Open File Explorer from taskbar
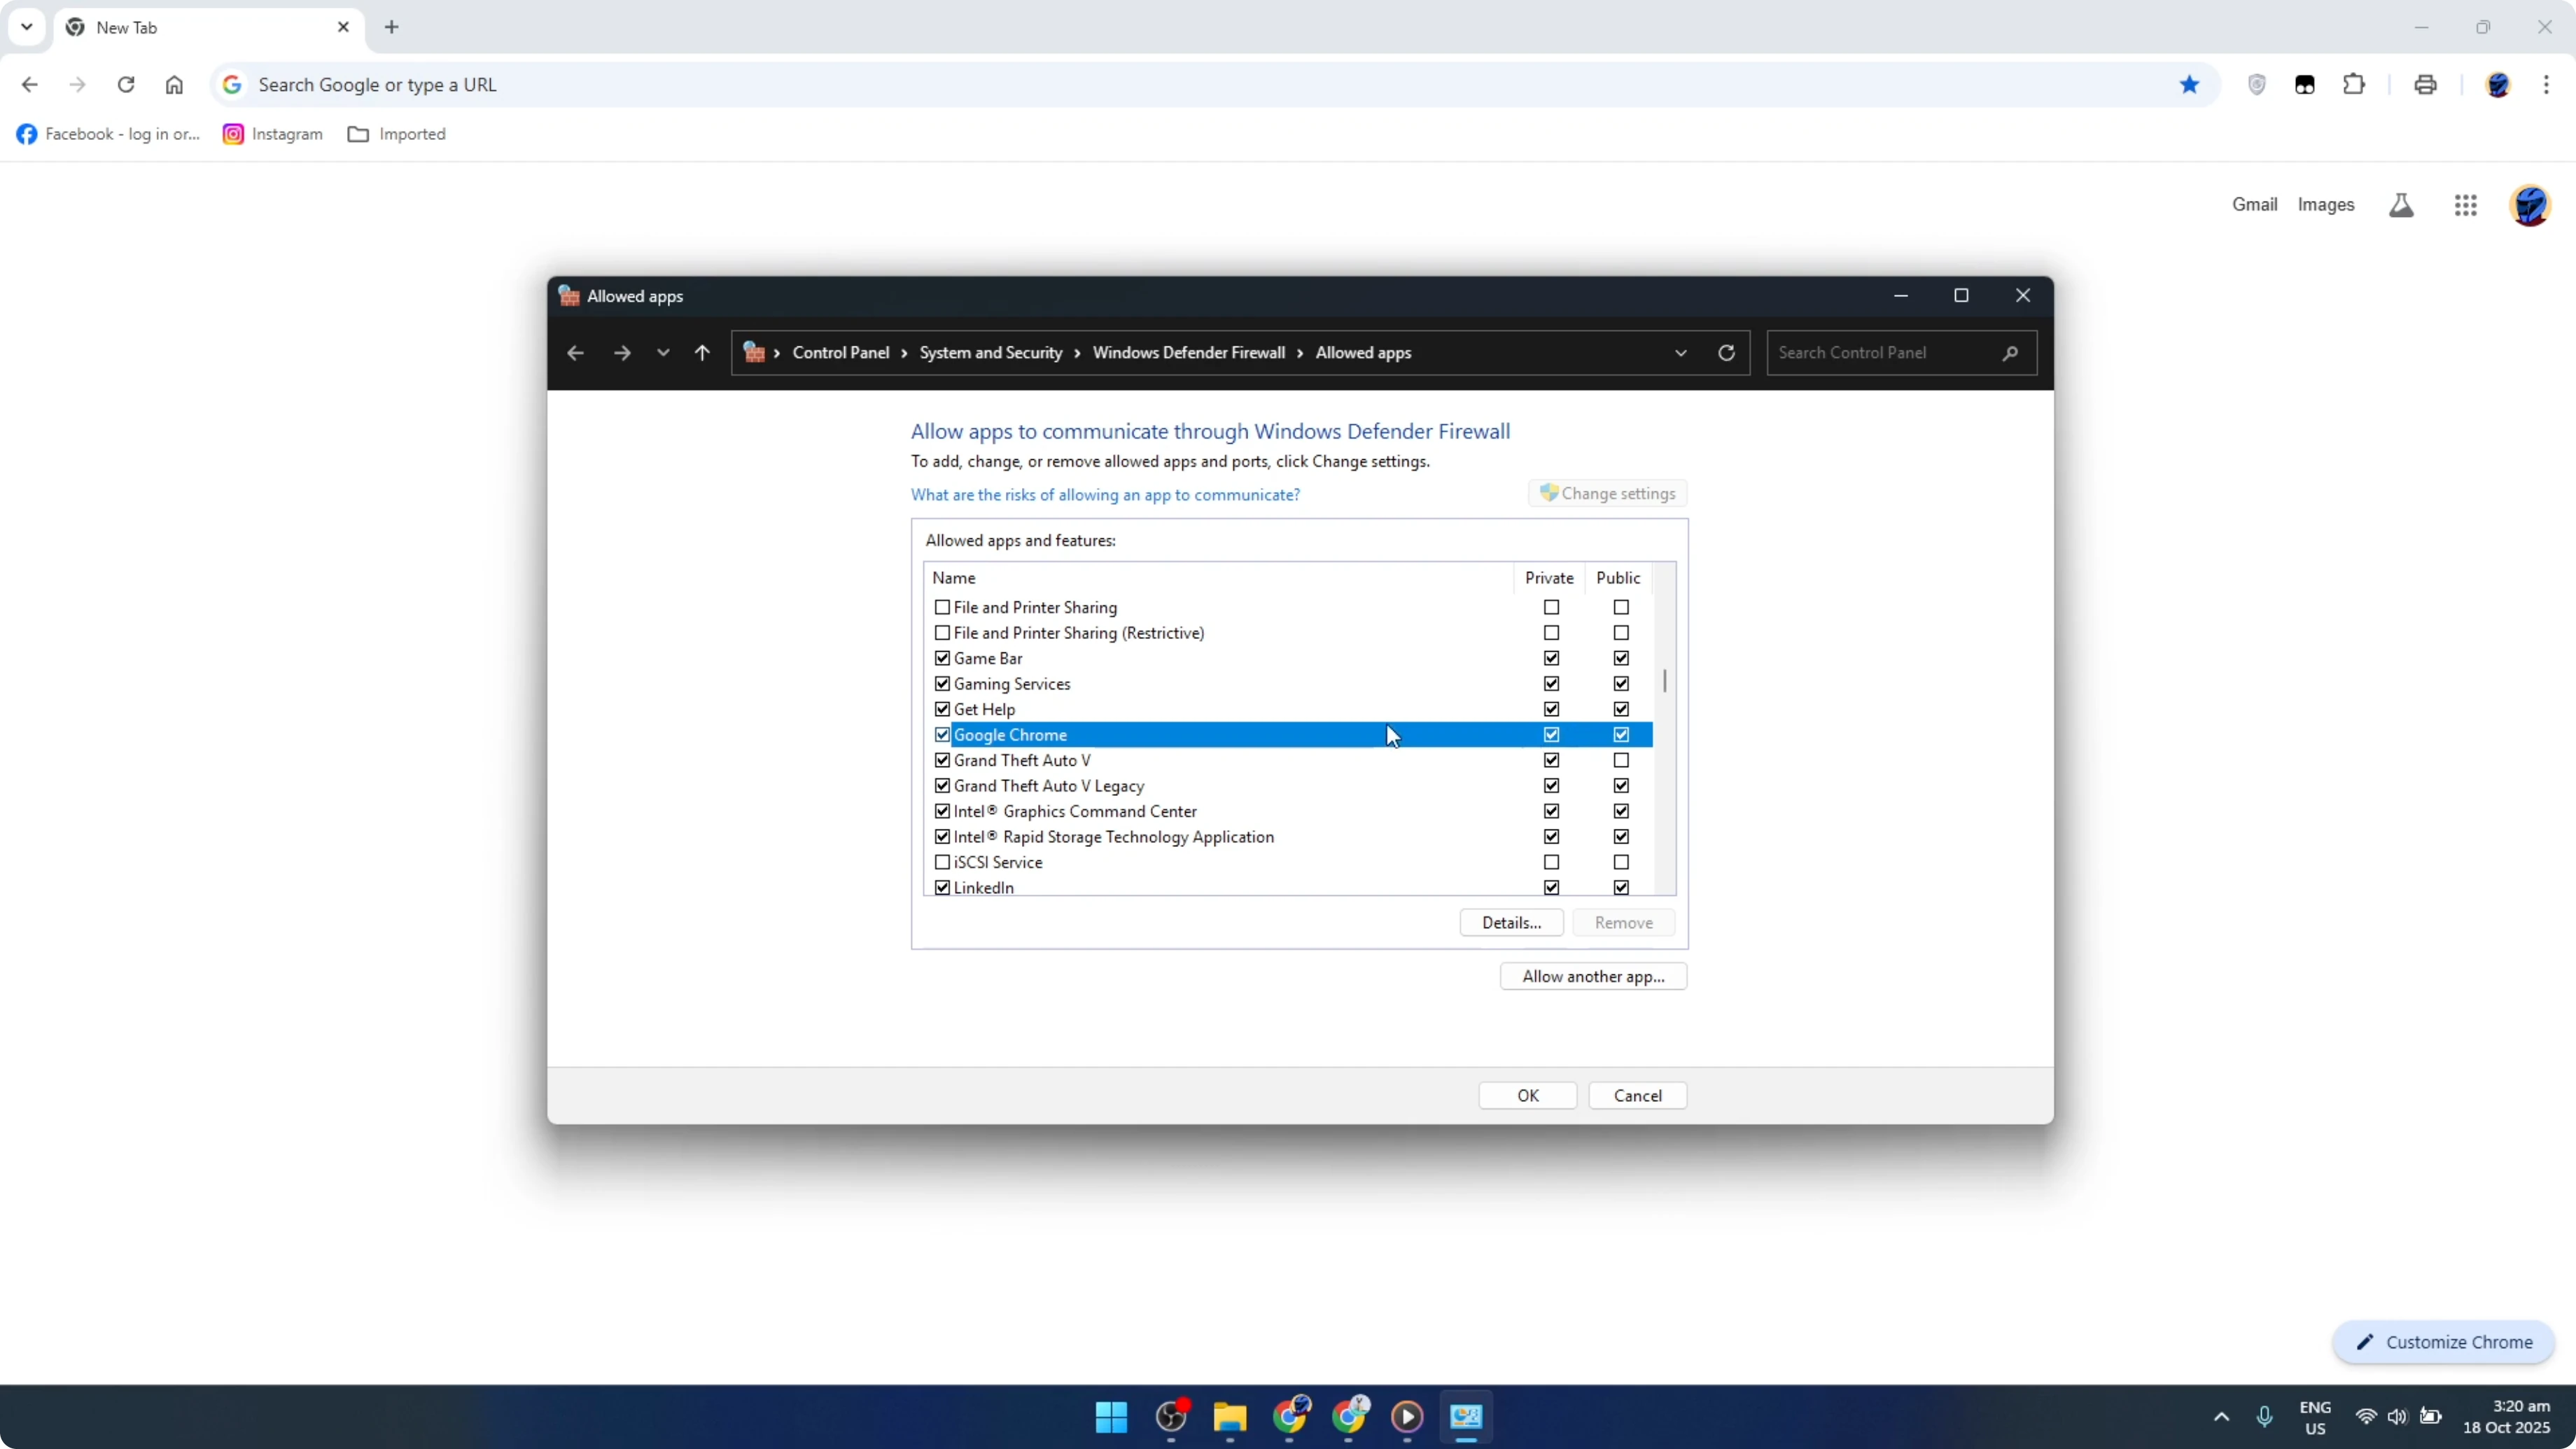The height and width of the screenshot is (1449, 2576). [x=1229, y=1417]
